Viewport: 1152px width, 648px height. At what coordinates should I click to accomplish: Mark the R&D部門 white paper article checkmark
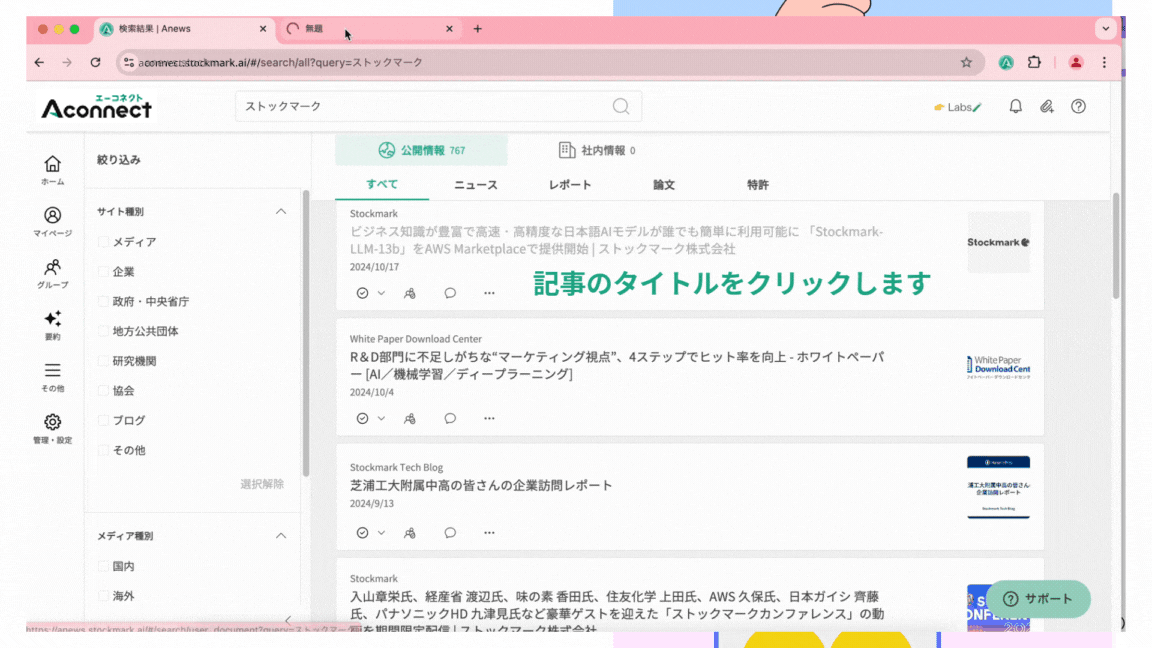click(x=362, y=418)
